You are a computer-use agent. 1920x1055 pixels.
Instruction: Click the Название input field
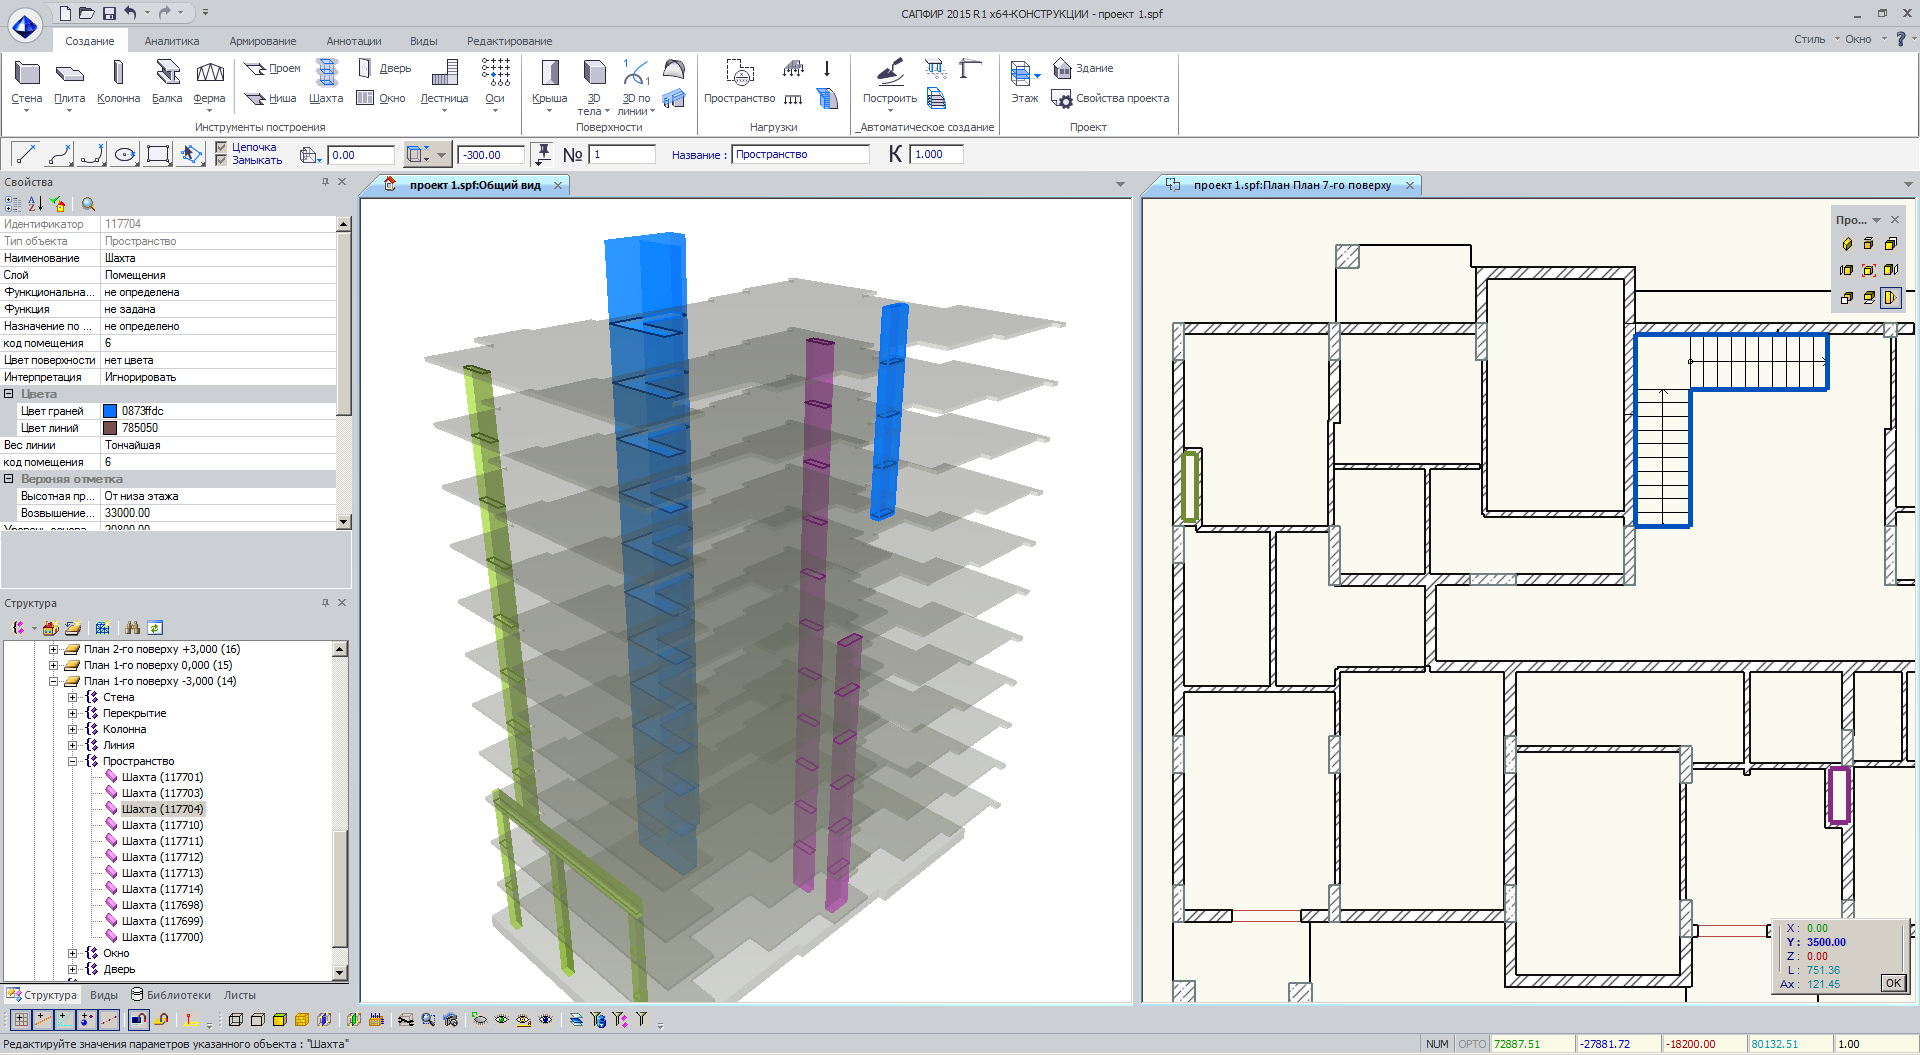pyautogui.click(x=800, y=154)
